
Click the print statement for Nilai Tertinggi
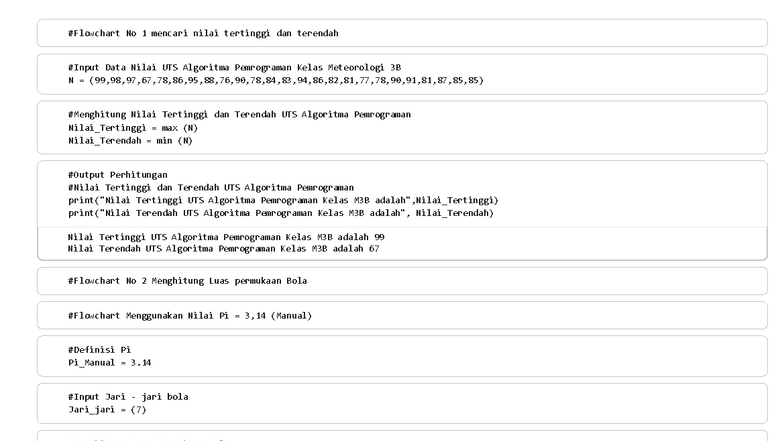[x=283, y=199]
